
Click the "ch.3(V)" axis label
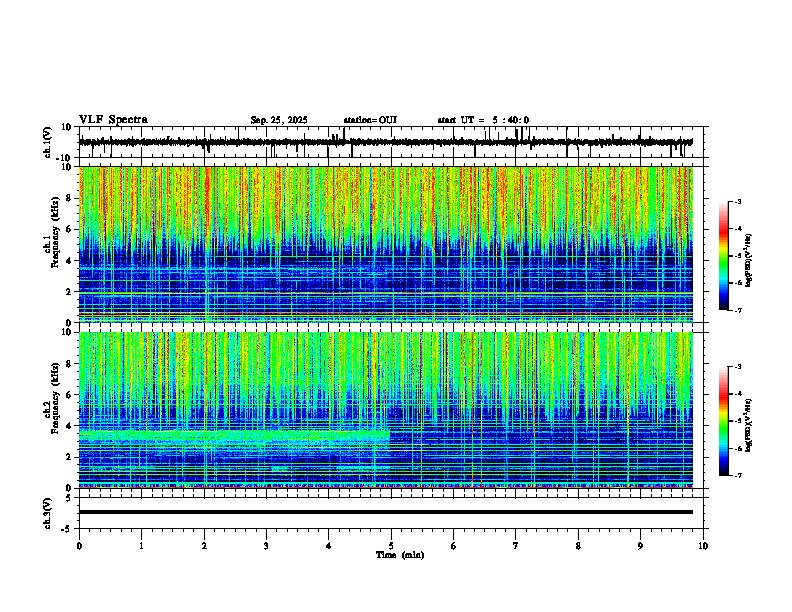point(48,514)
